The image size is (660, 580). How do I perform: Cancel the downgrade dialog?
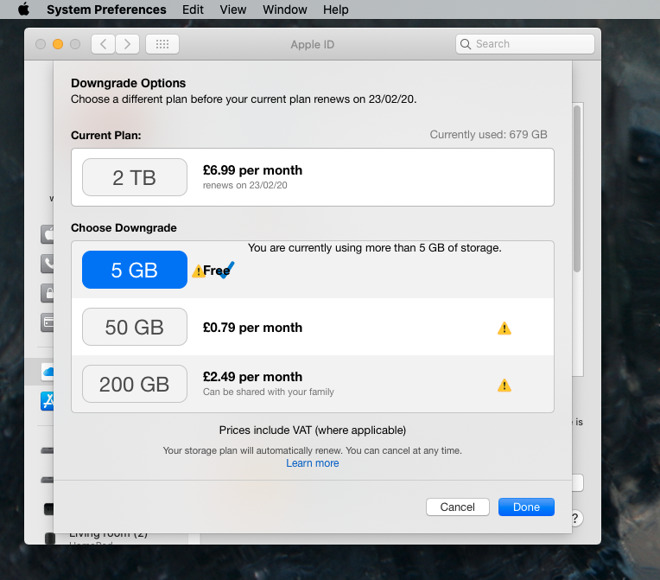pos(457,507)
